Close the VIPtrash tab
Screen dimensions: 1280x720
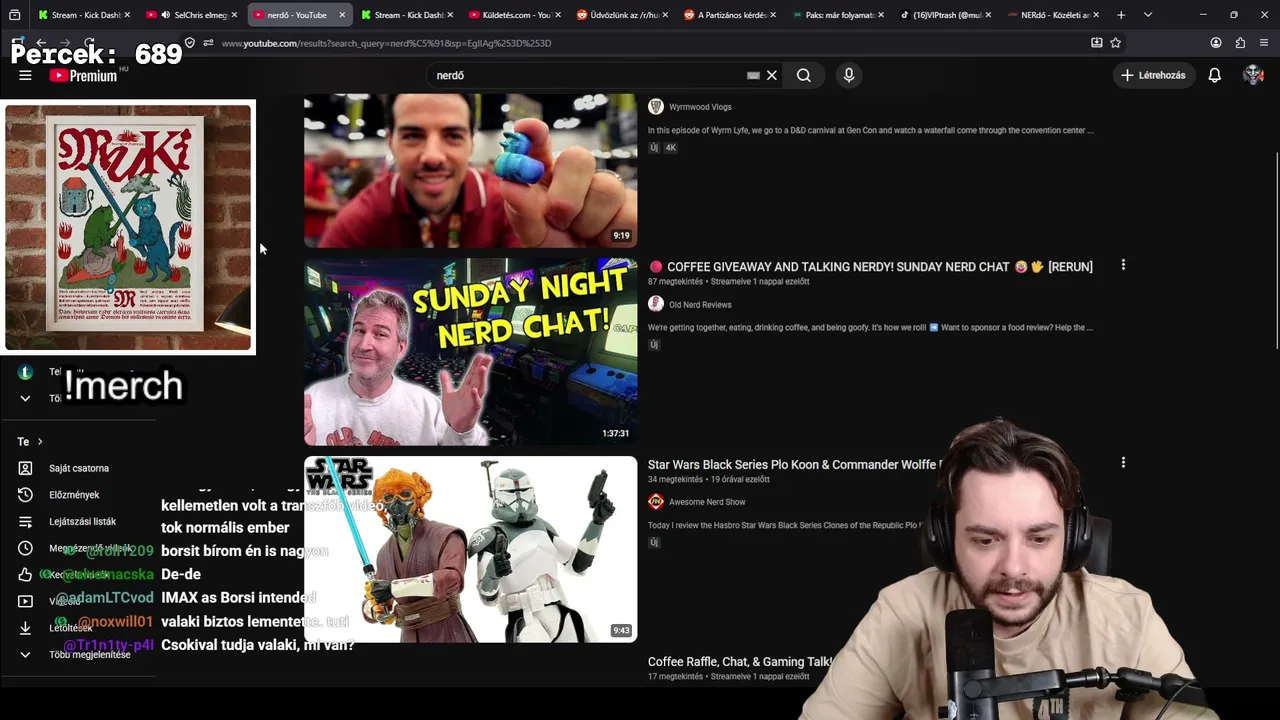[988, 15]
